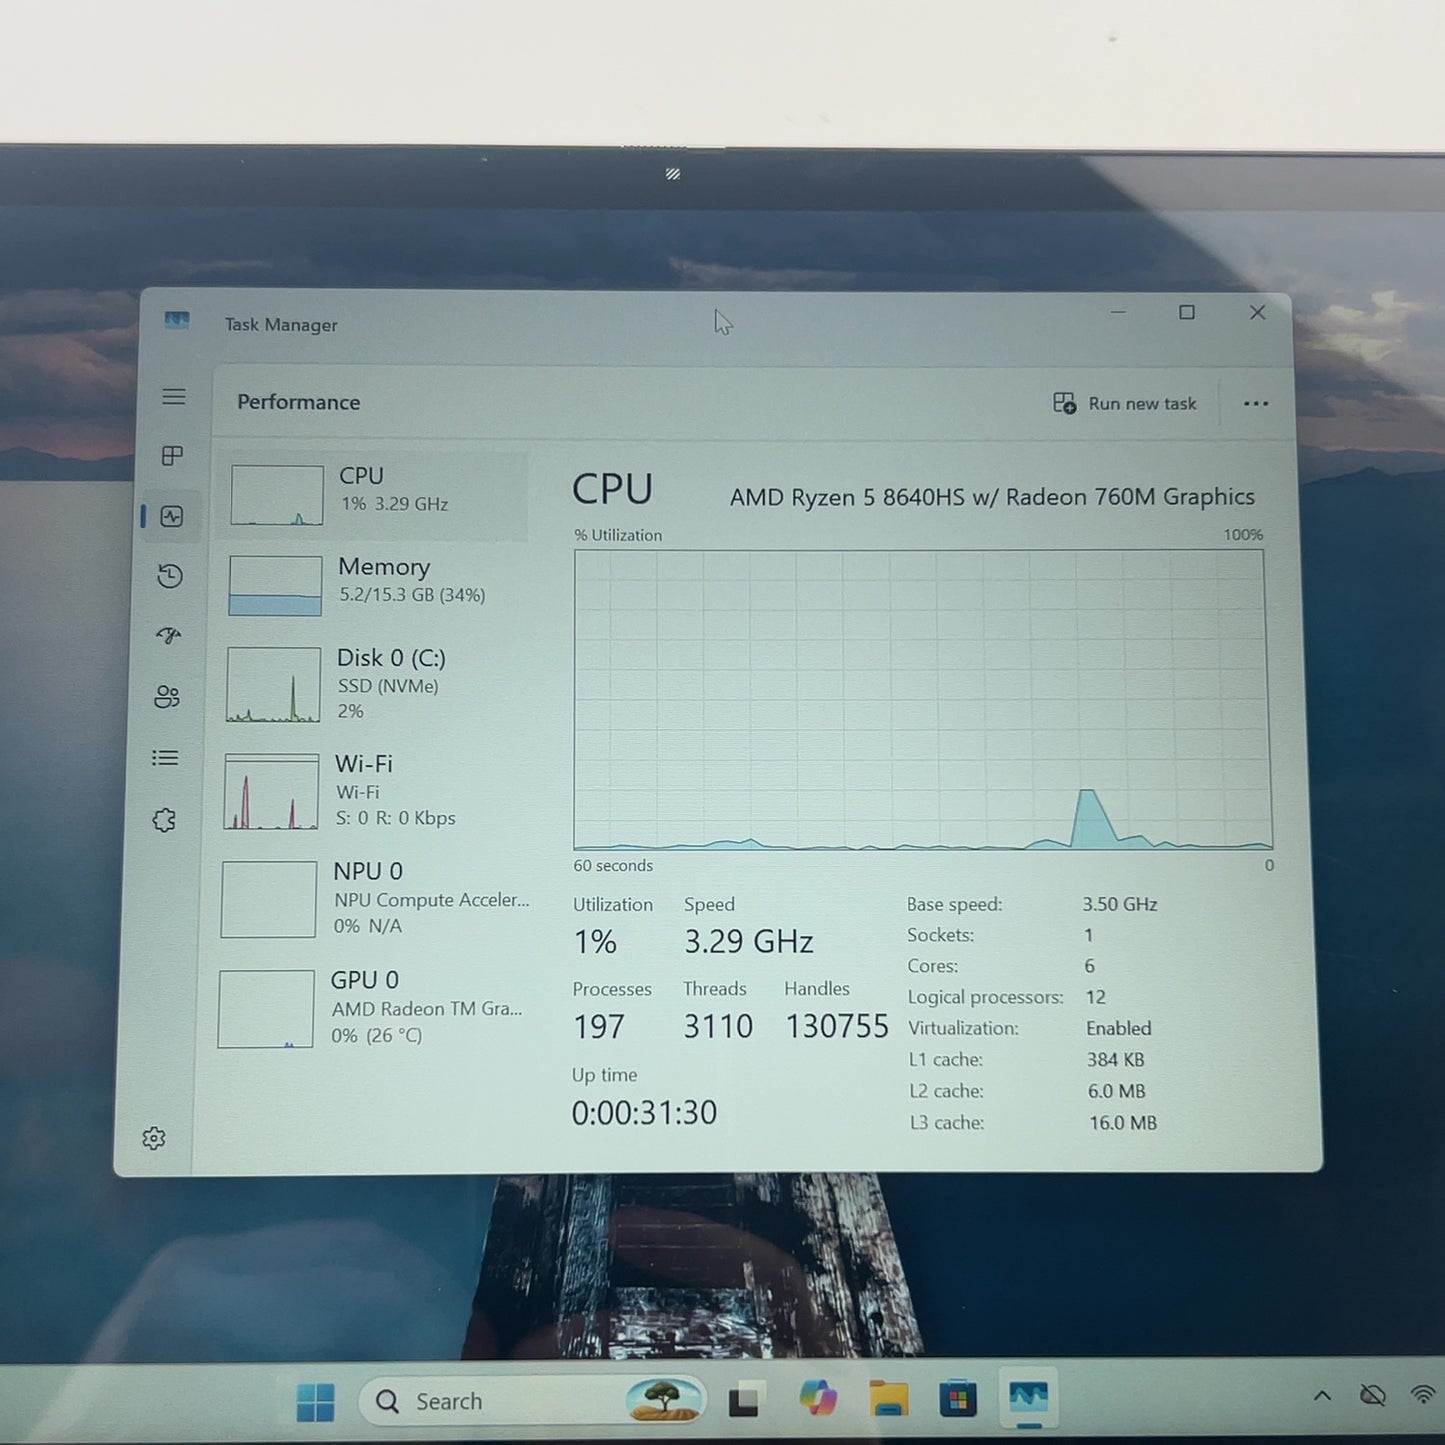The image size is (1445, 1445).
Task: Click the Run new task button
Action: (x=1124, y=403)
